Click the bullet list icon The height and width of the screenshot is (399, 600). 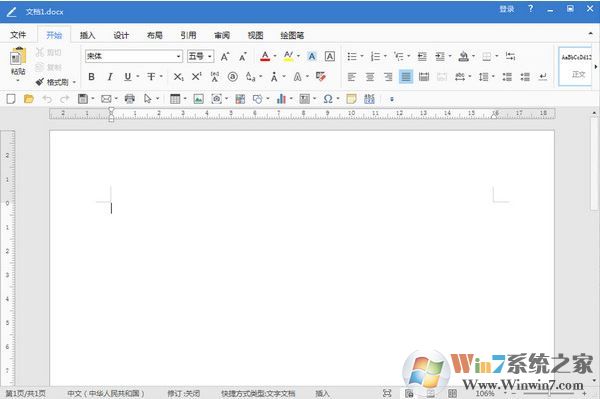click(x=352, y=57)
